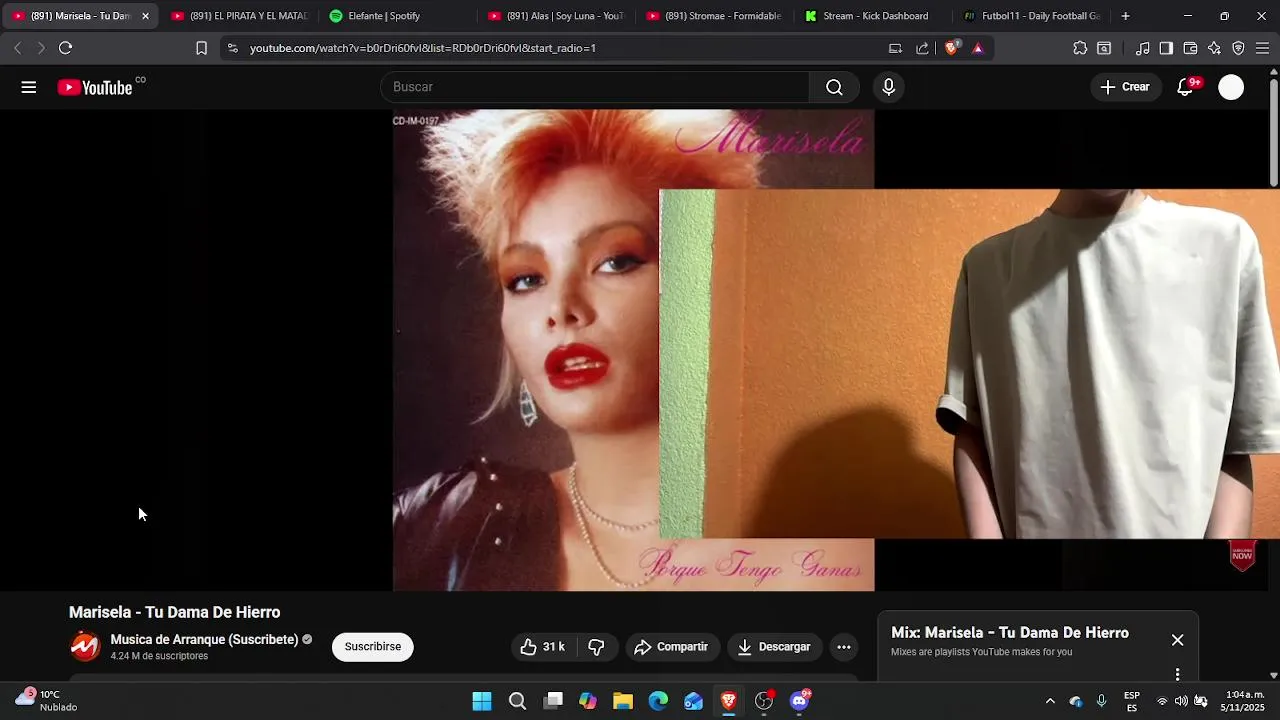Open the clock showing 1:04 a. m.
1280x720 pixels.
(x=1242, y=701)
